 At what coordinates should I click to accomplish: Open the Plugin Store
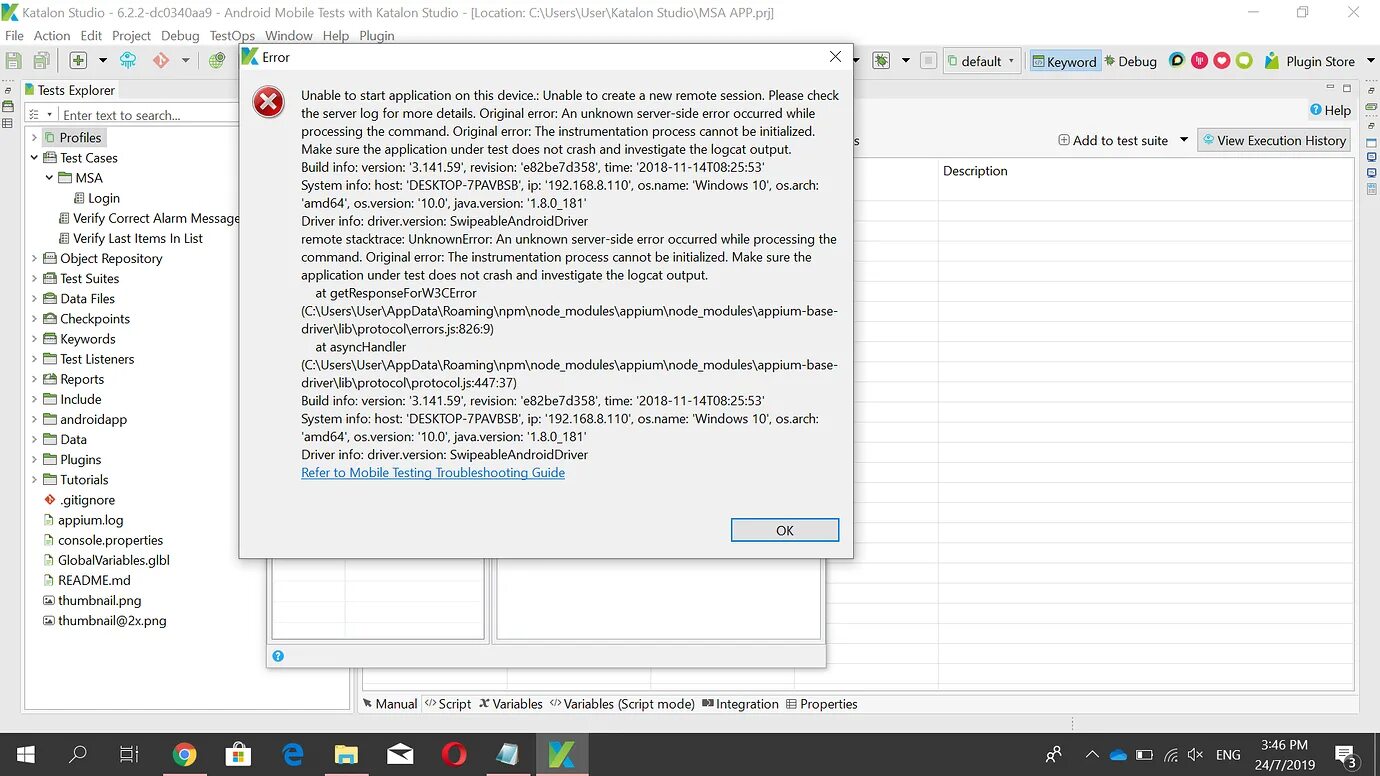tap(1309, 61)
